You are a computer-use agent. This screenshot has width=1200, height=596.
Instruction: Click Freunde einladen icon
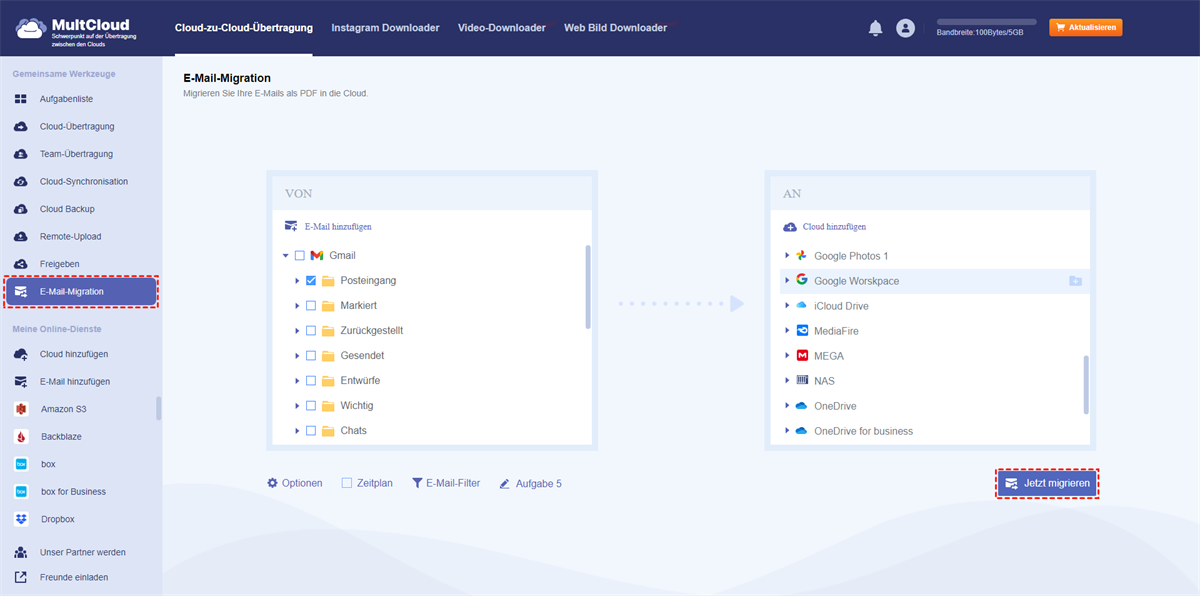pos(20,577)
